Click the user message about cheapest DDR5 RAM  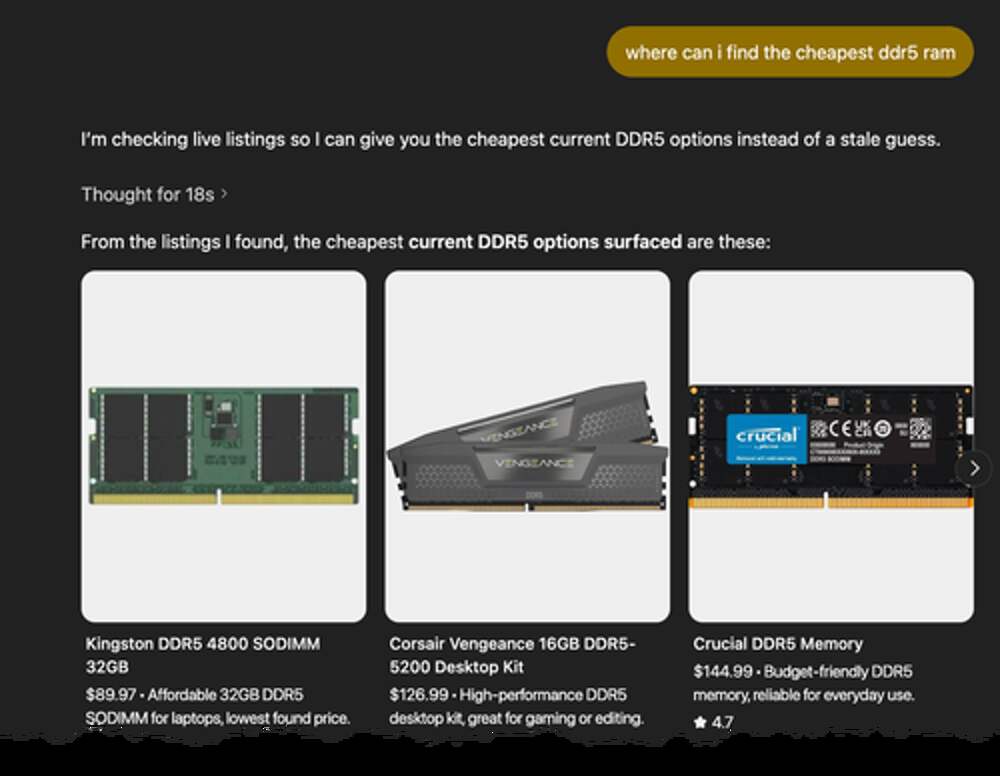[790, 52]
